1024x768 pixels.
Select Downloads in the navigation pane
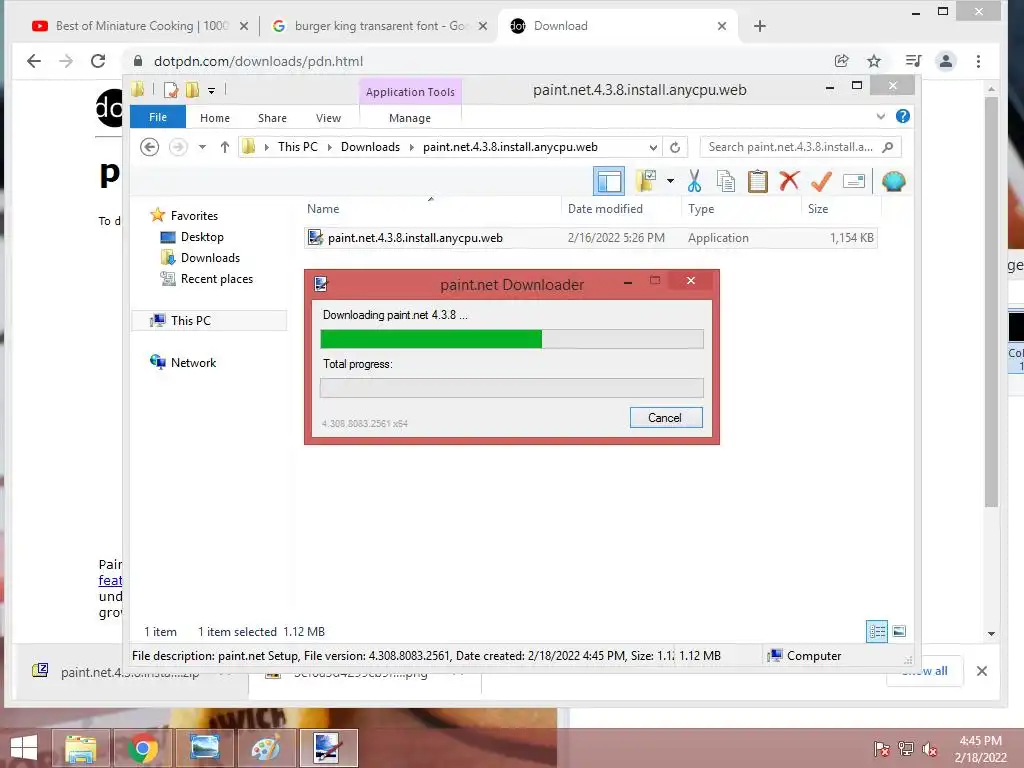[x=210, y=258]
